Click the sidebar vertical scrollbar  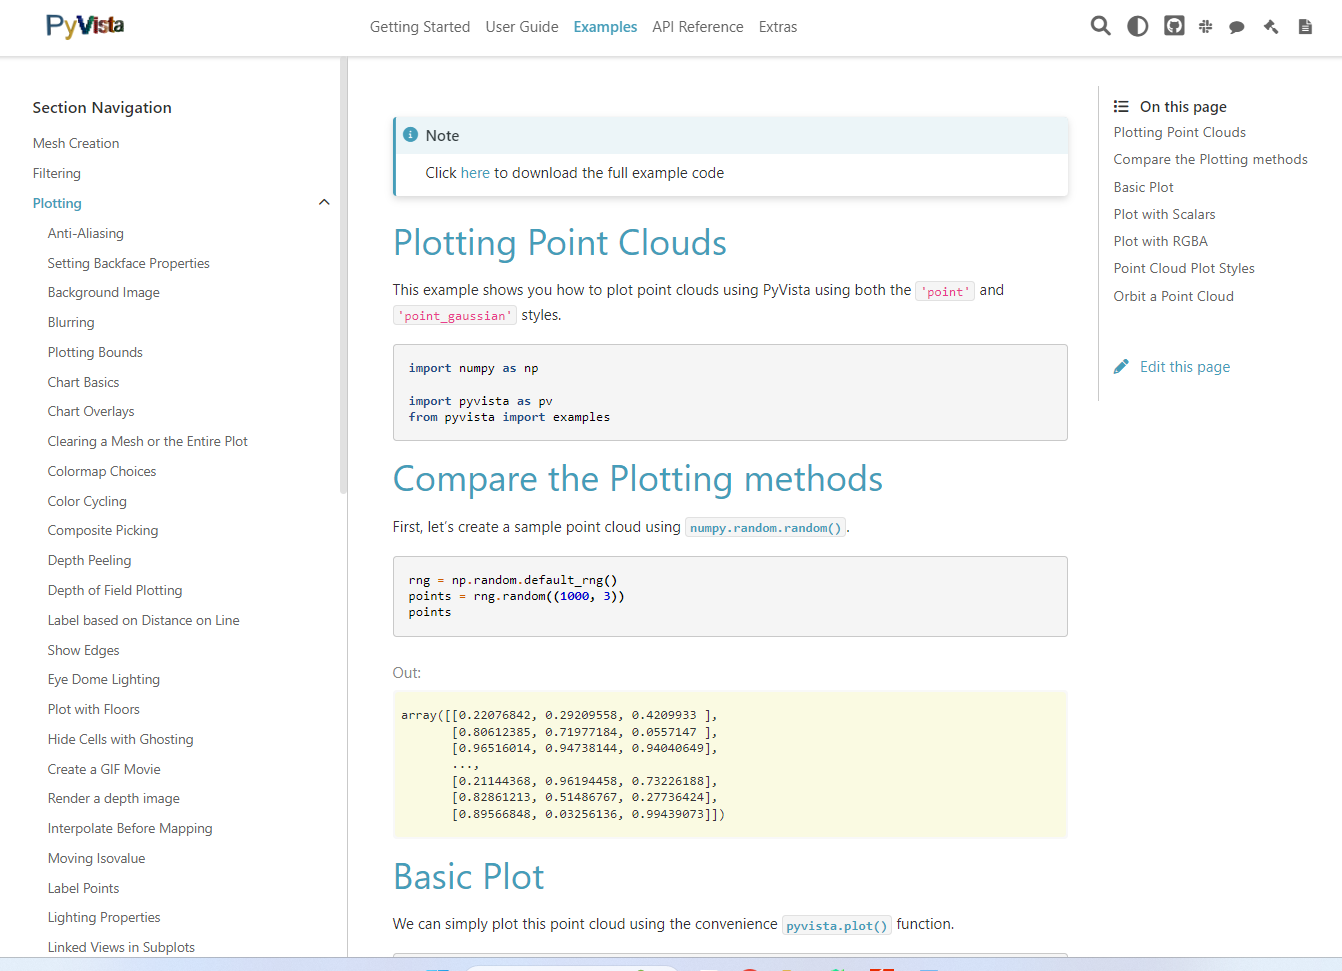(343, 275)
